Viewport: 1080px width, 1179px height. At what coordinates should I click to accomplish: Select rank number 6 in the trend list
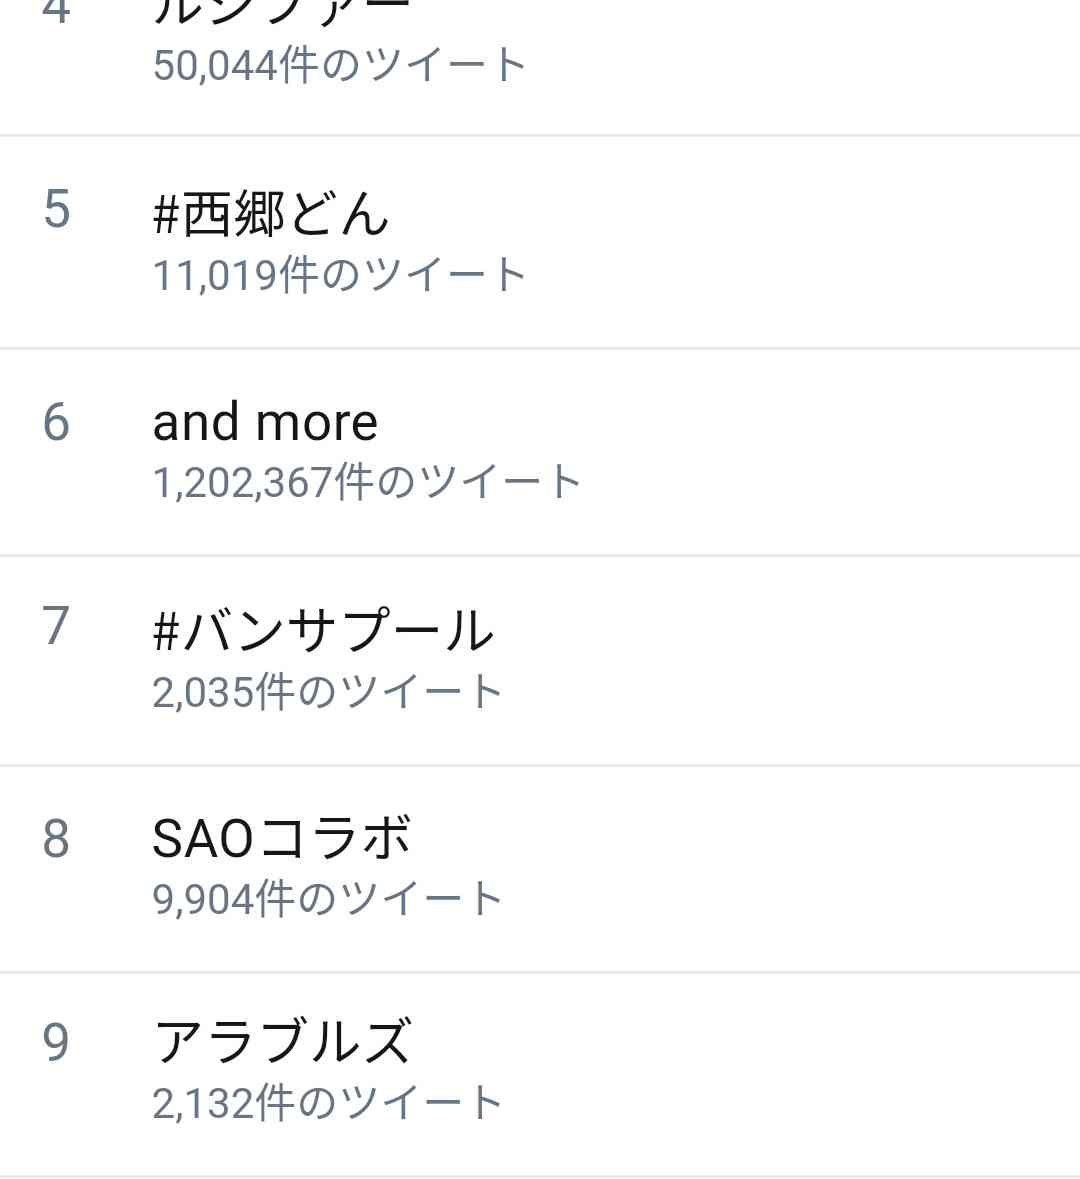56,422
